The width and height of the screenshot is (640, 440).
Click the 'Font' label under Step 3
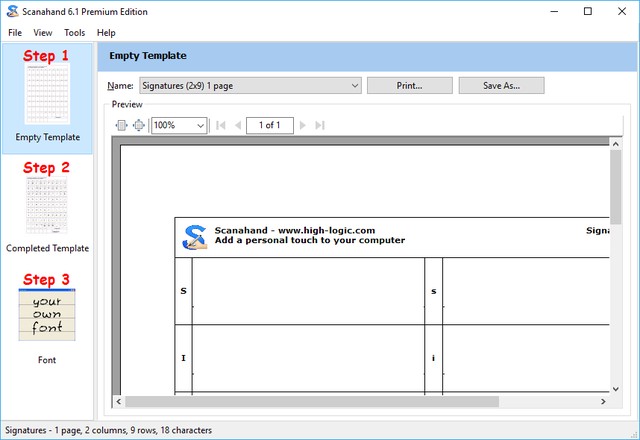pyautogui.click(x=47, y=360)
